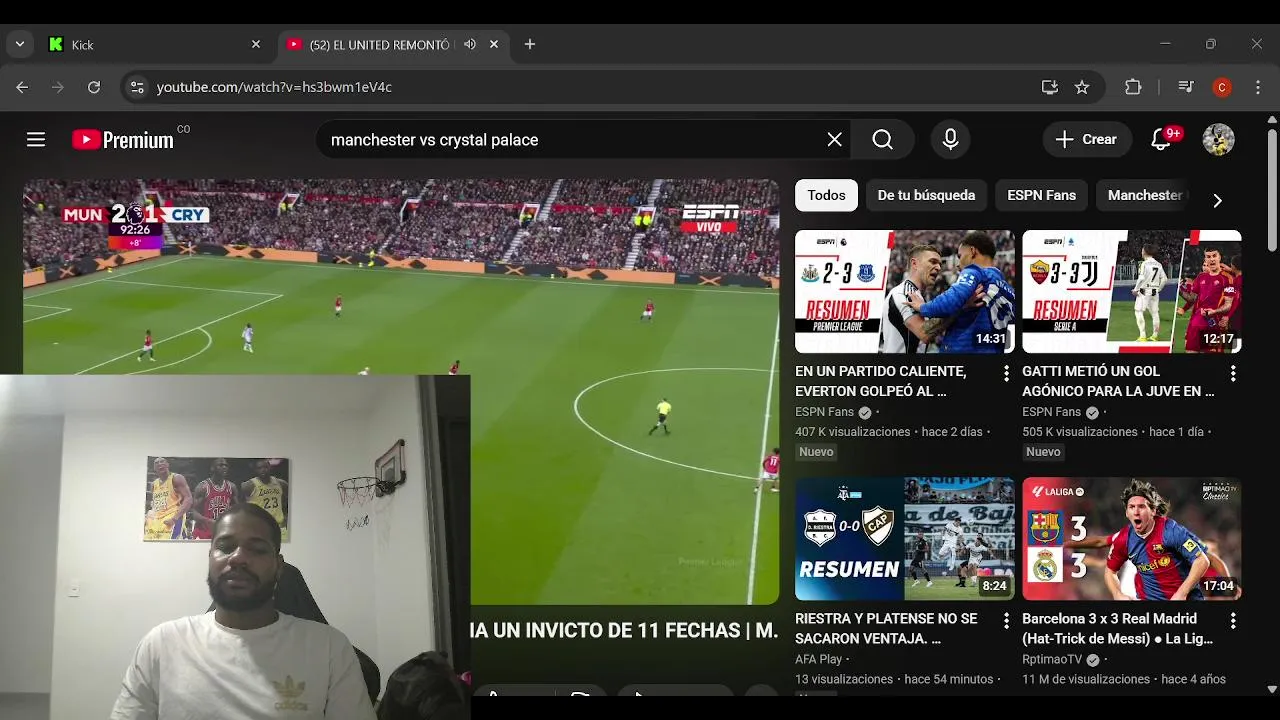The height and width of the screenshot is (720, 1280).
Task: Clear the search box text
Action: click(834, 140)
